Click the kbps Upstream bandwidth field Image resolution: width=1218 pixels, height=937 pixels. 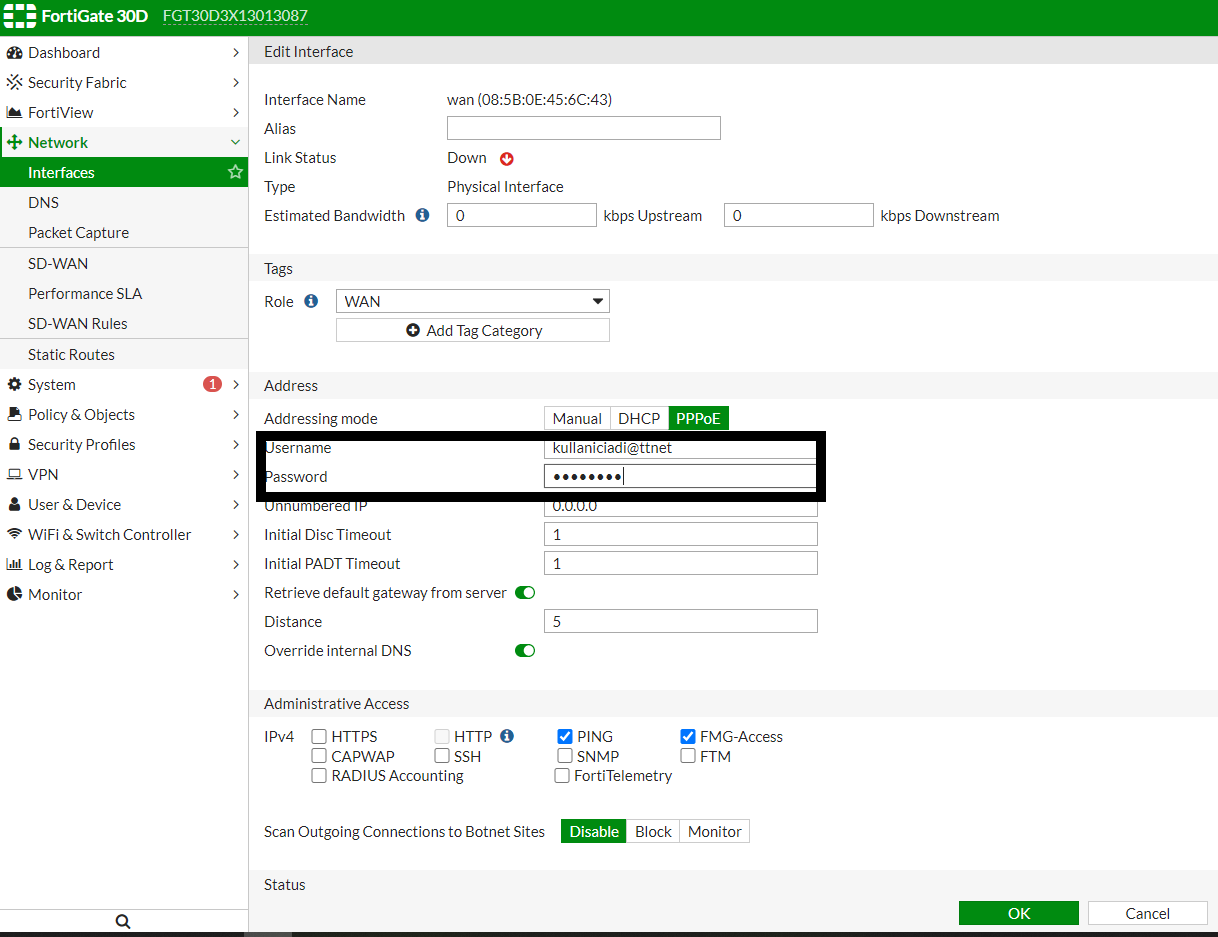[x=522, y=215]
